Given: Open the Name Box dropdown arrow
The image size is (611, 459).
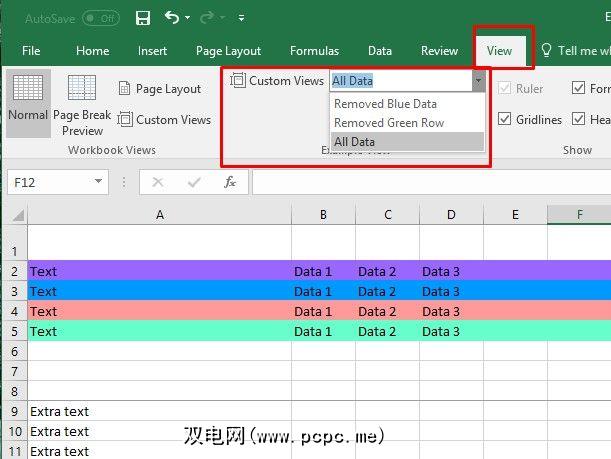Looking at the screenshot, I should tap(98, 182).
